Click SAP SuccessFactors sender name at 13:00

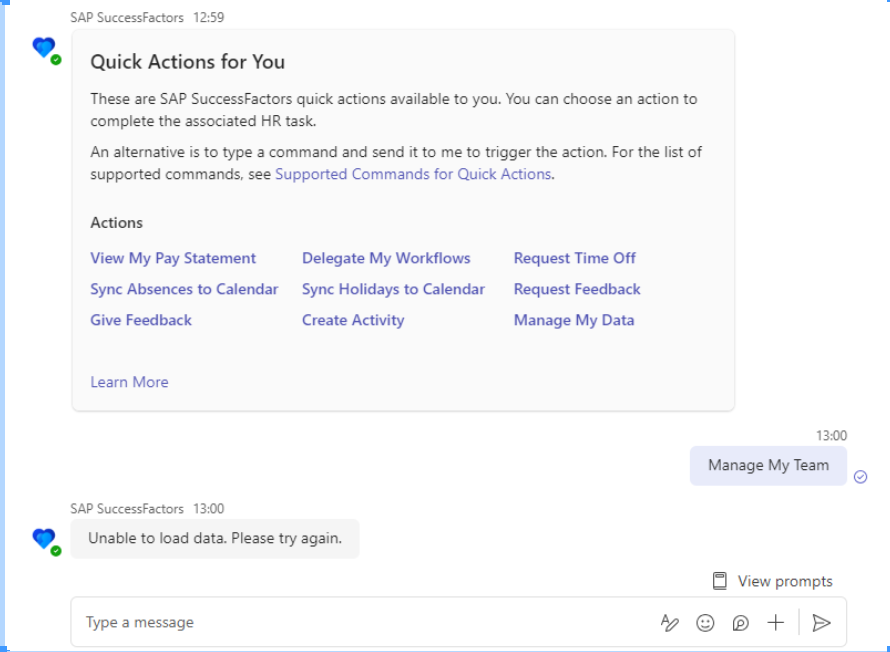click(x=127, y=509)
